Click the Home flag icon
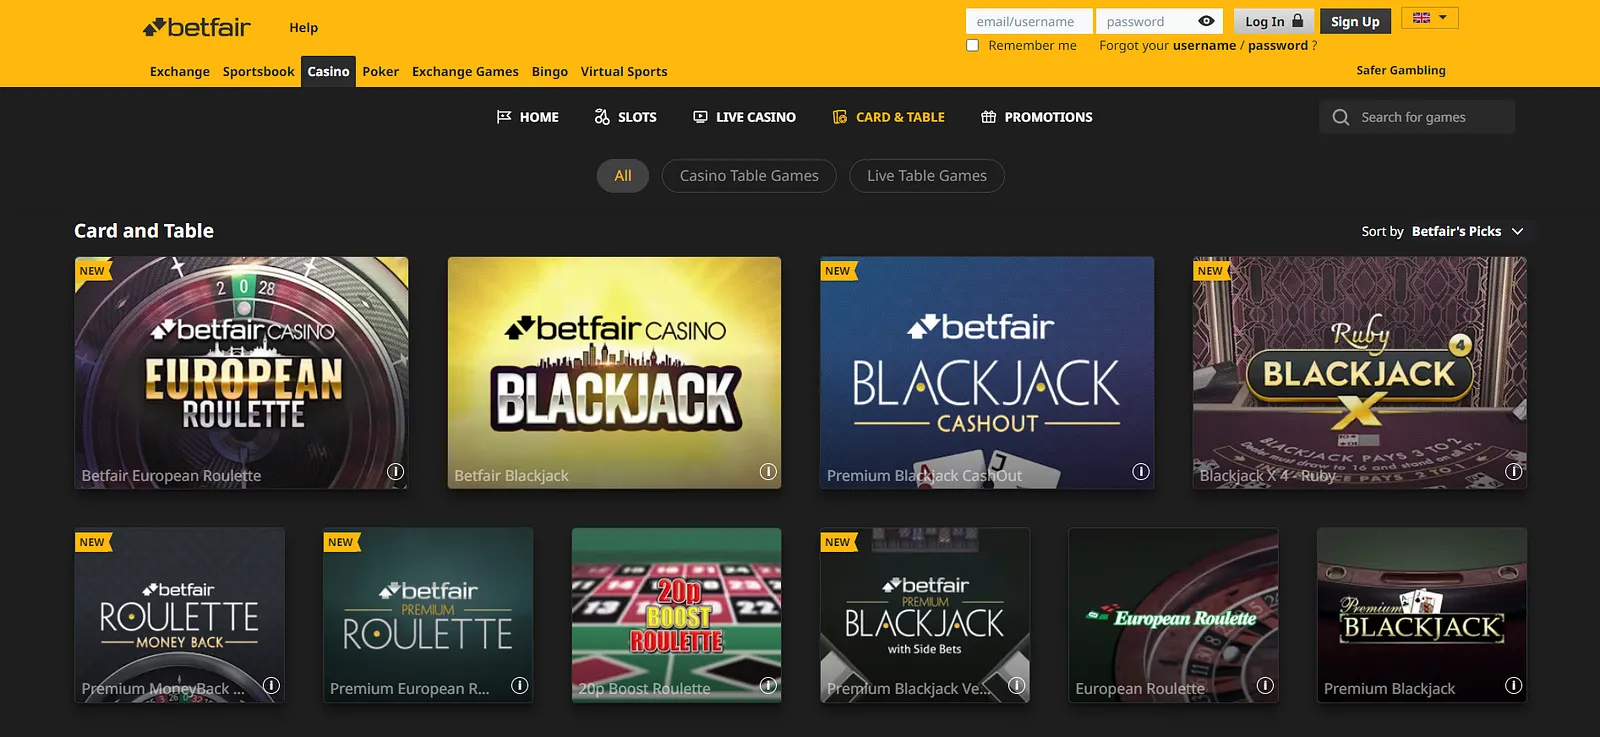Screen dimensions: 1600x737 pyautogui.click(x=504, y=117)
